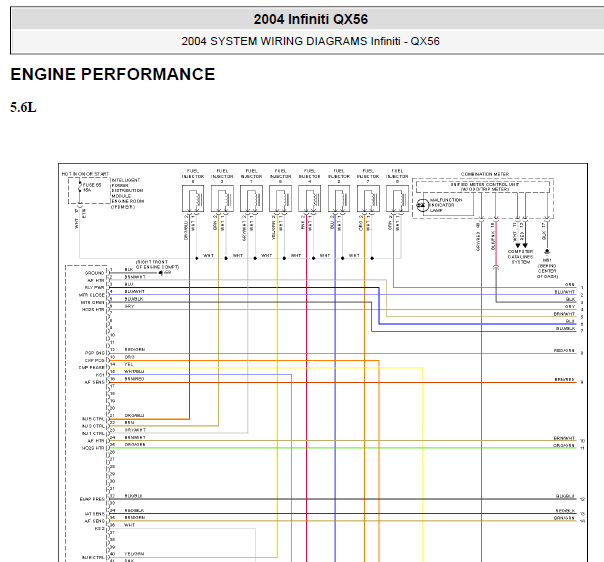Click the Intelligent Power Distribution Module label
Screen dimensions: 604x562
[128, 193]
